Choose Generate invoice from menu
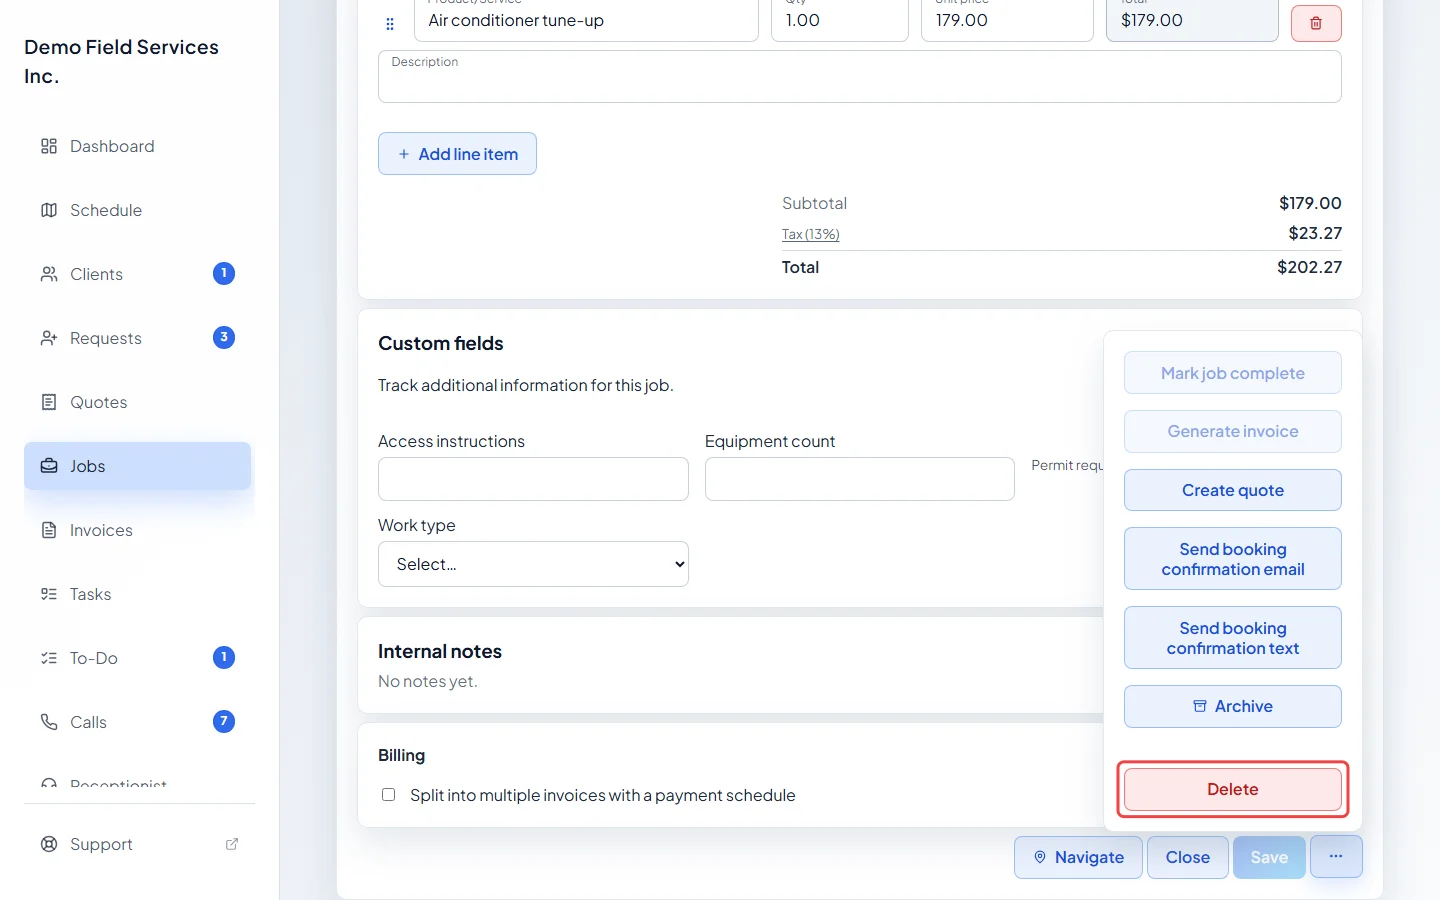 (x=1233, y=432)
